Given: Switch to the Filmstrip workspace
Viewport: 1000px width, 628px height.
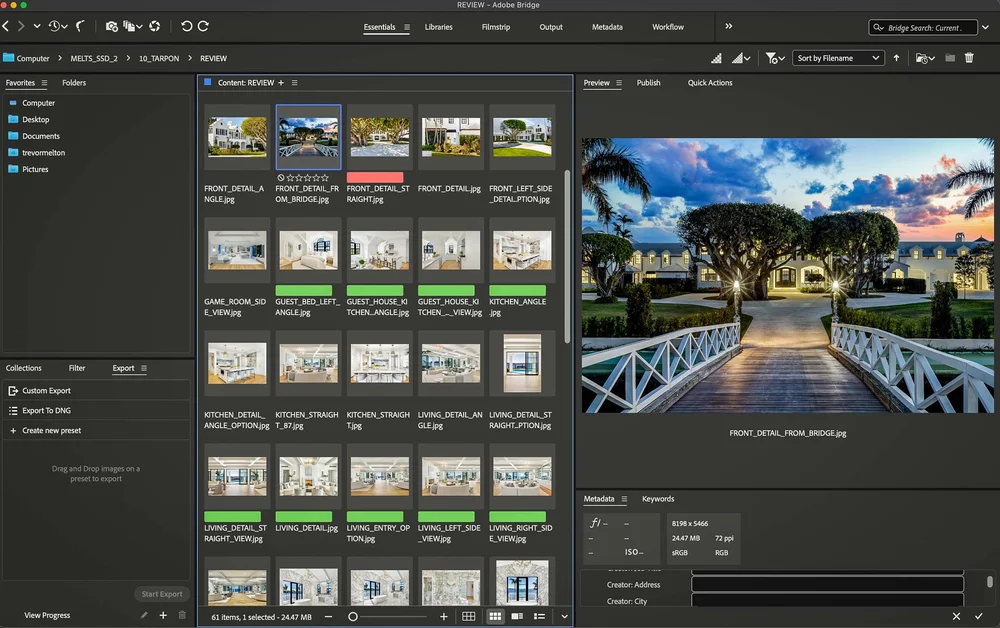Looking at the screenshot, I should pos(496,27).
